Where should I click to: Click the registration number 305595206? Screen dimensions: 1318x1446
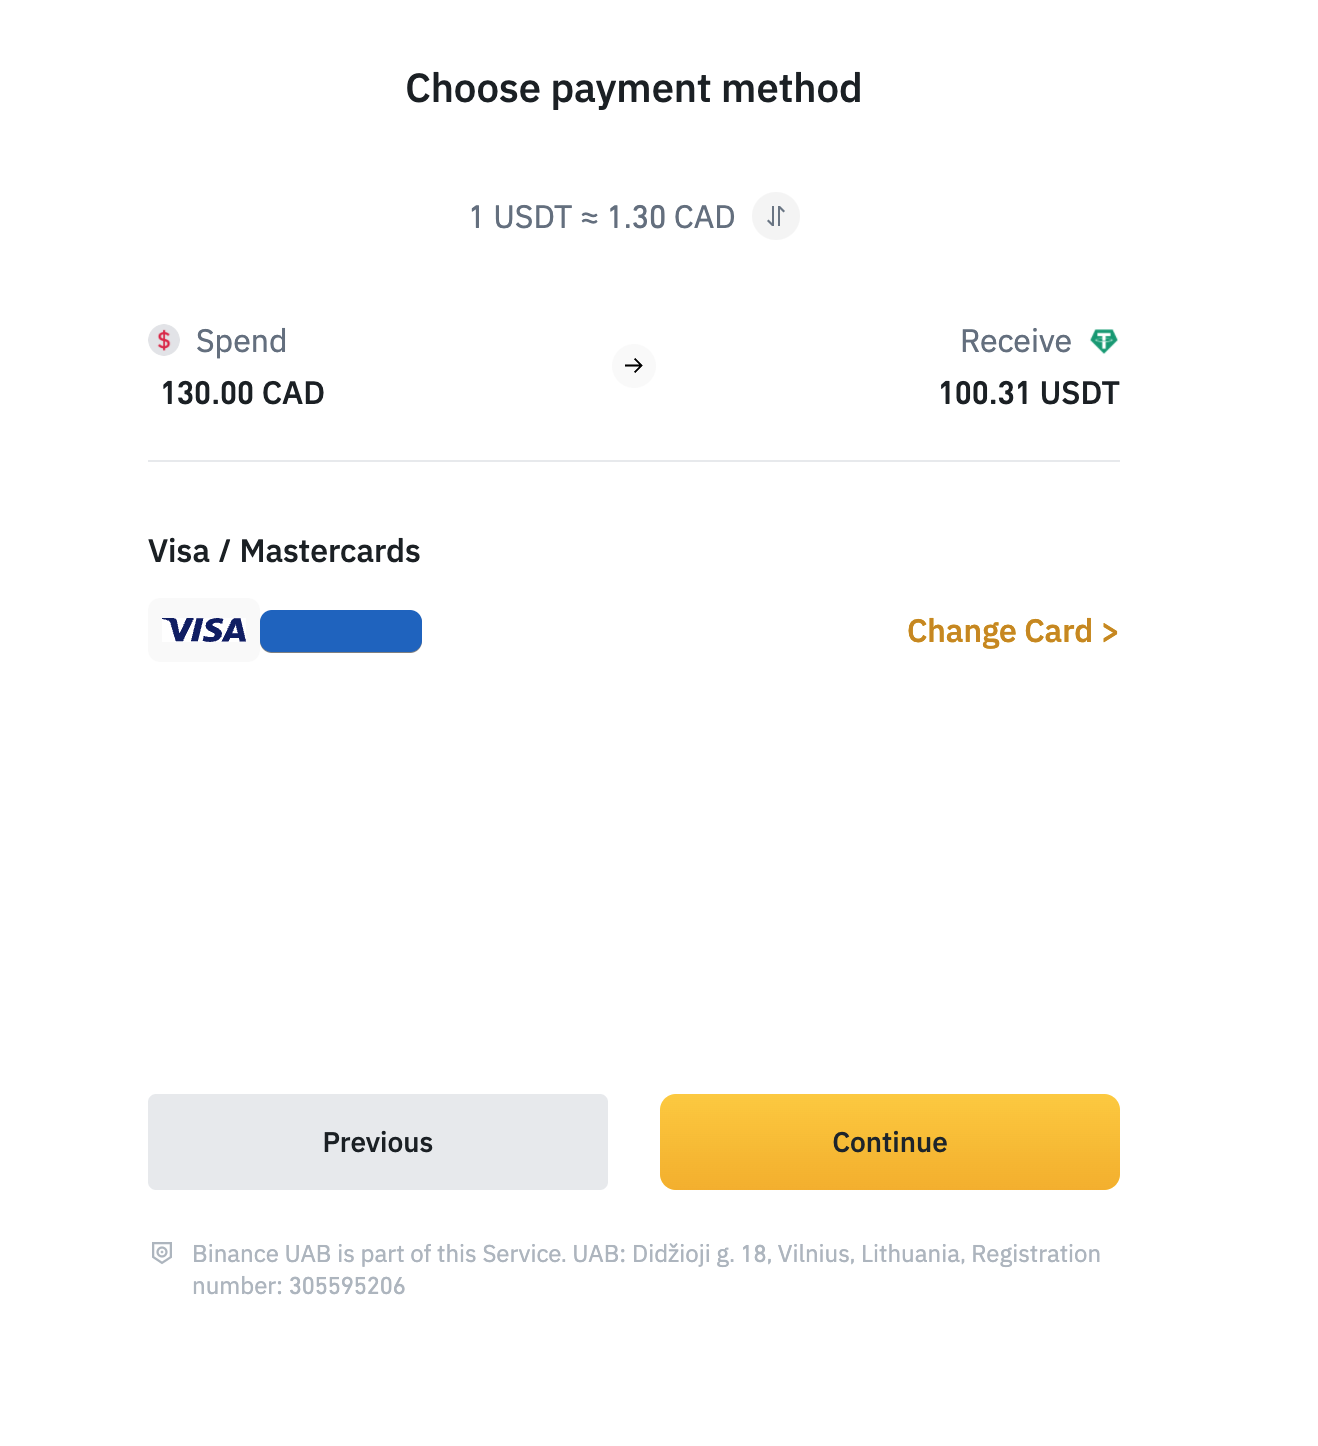click(x=347, y=1286)
